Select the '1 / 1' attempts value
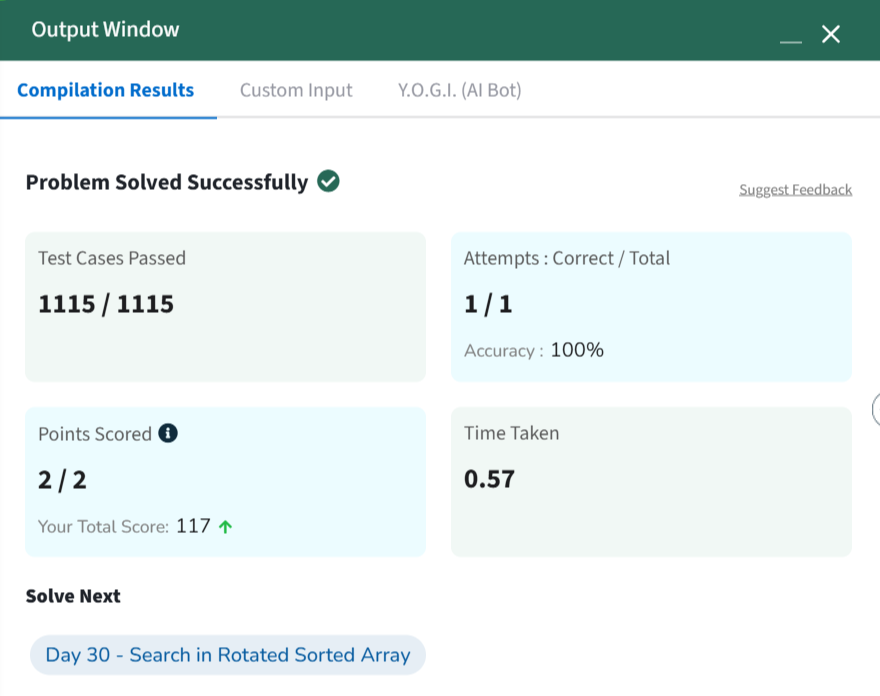 point(488,304)
